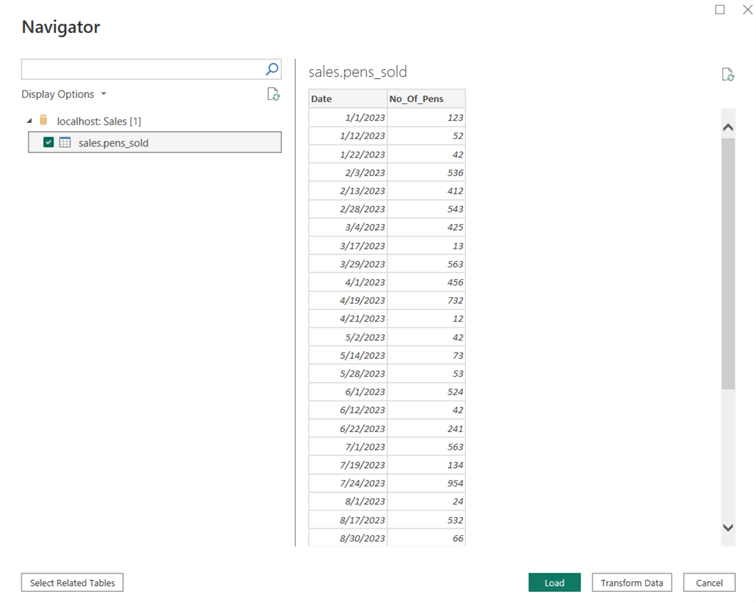Screen dimensions: 756x603
Task: Click the table icon for sales.pens_sold
Action: click(65, 143)
